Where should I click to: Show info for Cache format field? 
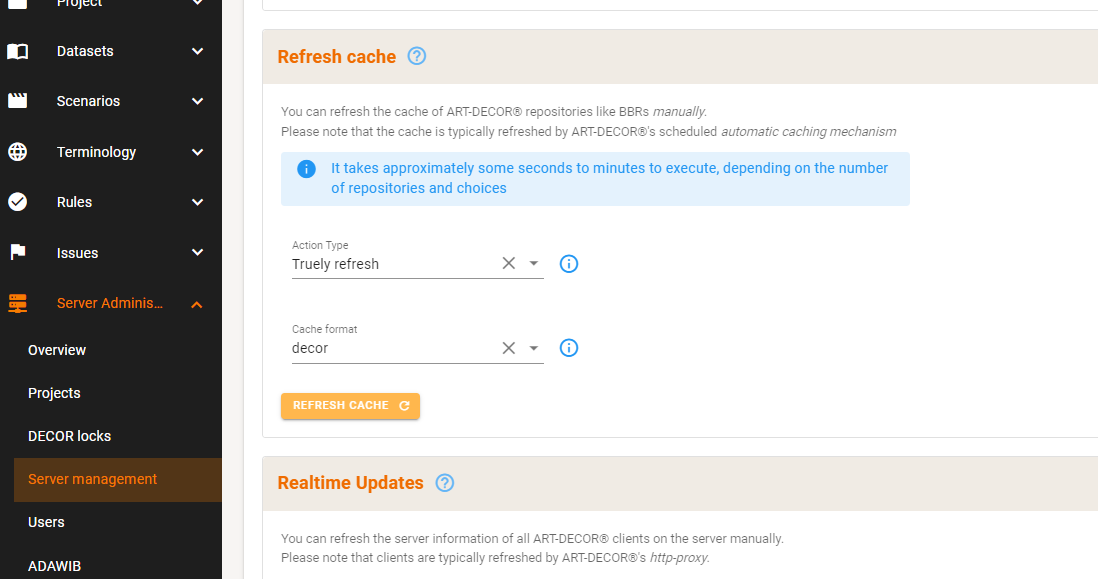(569, 348)
